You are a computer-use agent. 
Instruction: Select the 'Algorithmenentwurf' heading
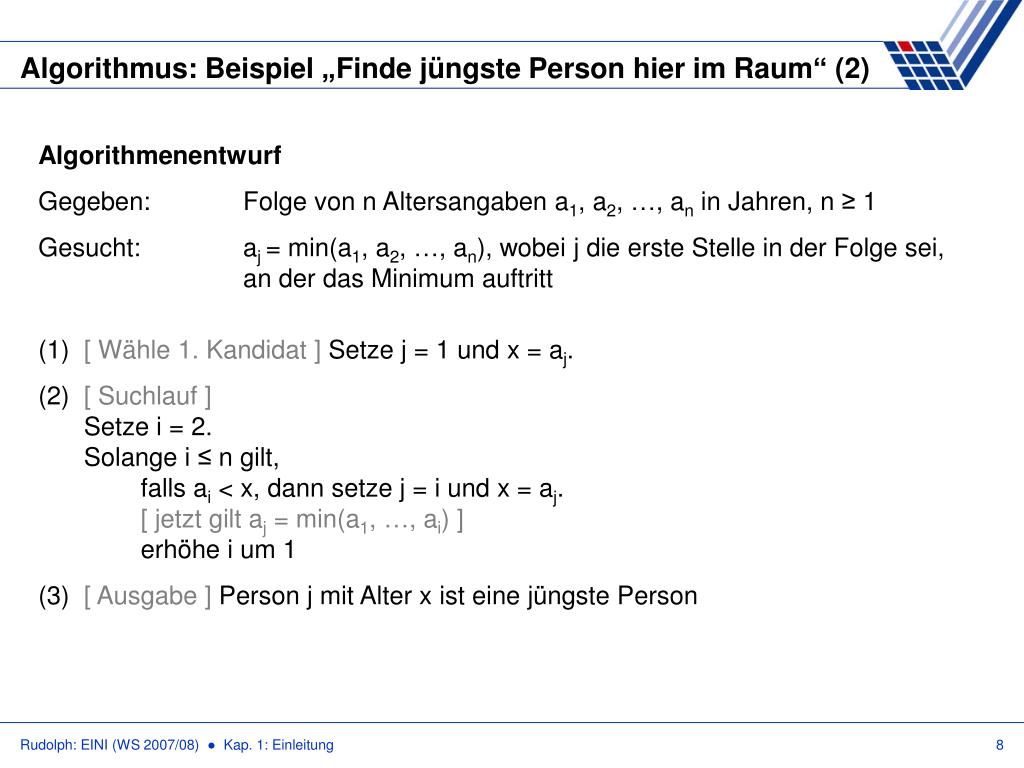159,156
